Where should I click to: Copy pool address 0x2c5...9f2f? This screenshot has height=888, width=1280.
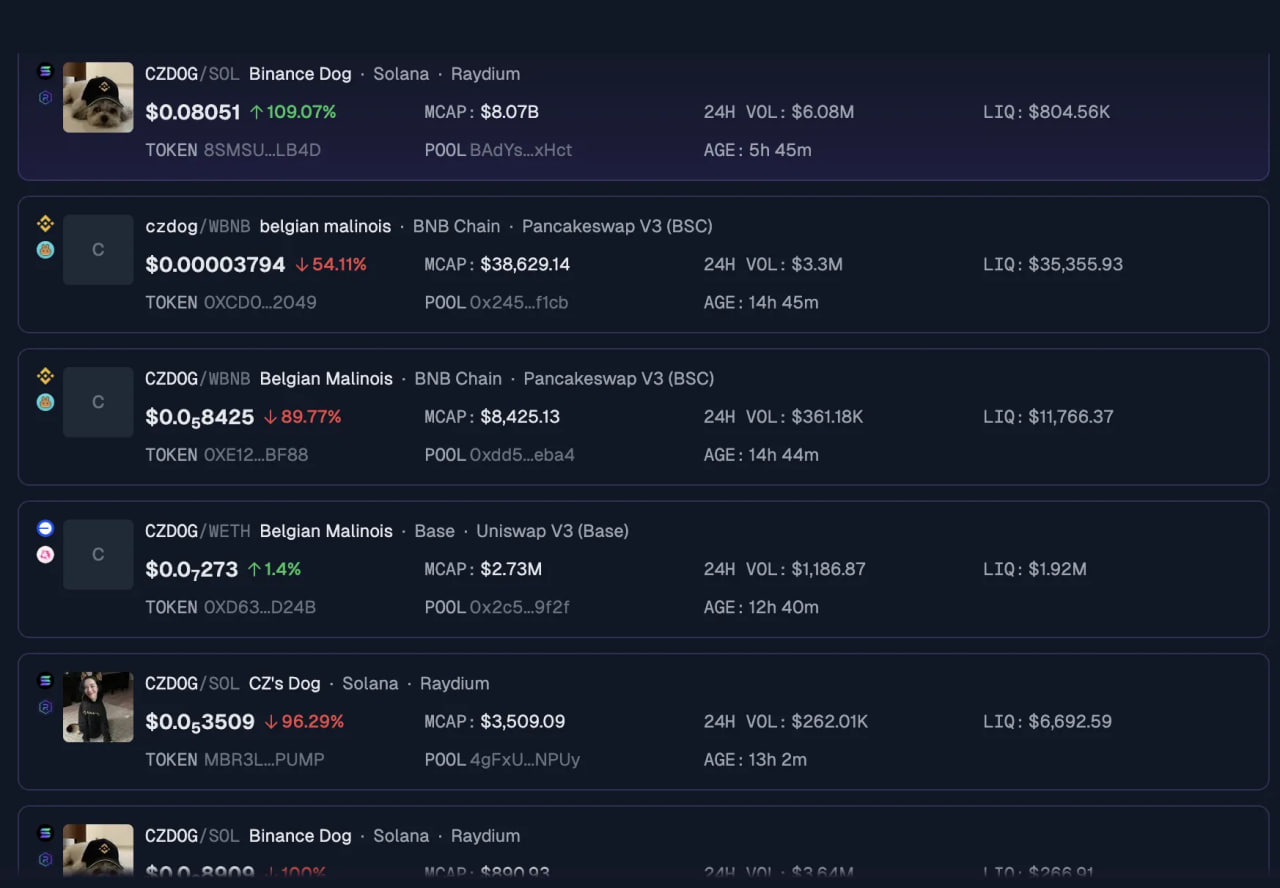[520, 608]
